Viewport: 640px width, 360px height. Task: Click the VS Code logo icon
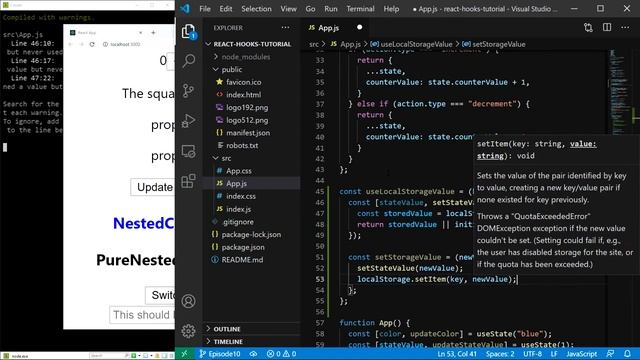pyautogui.click(x=185, y=9)
